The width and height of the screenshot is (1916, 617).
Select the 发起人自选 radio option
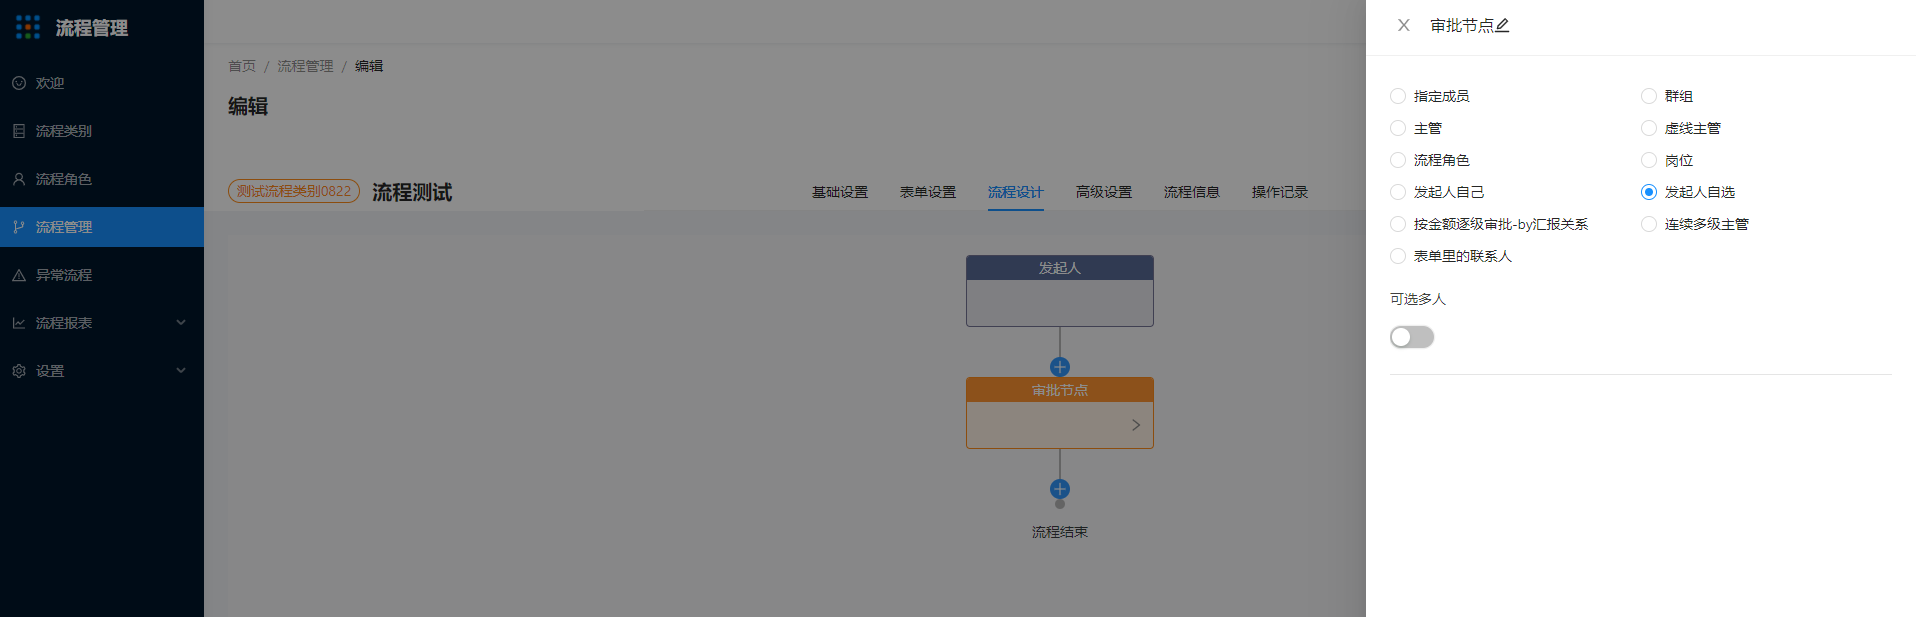point(1649,192)
